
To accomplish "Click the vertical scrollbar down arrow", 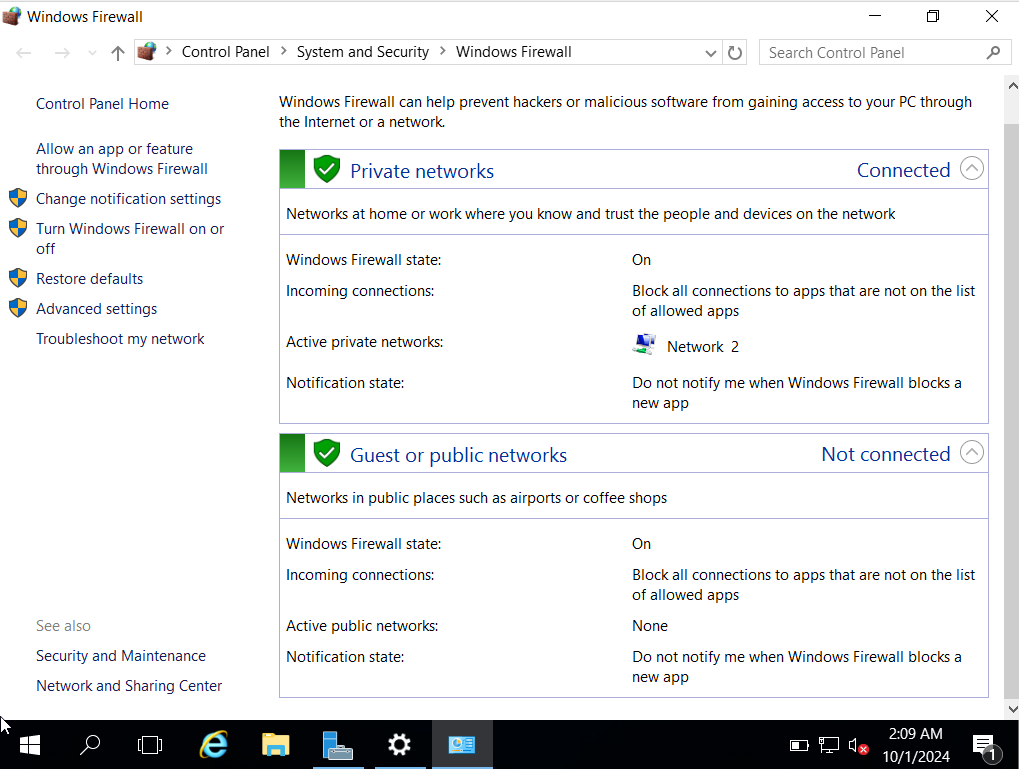I will tap(1012, 709).
